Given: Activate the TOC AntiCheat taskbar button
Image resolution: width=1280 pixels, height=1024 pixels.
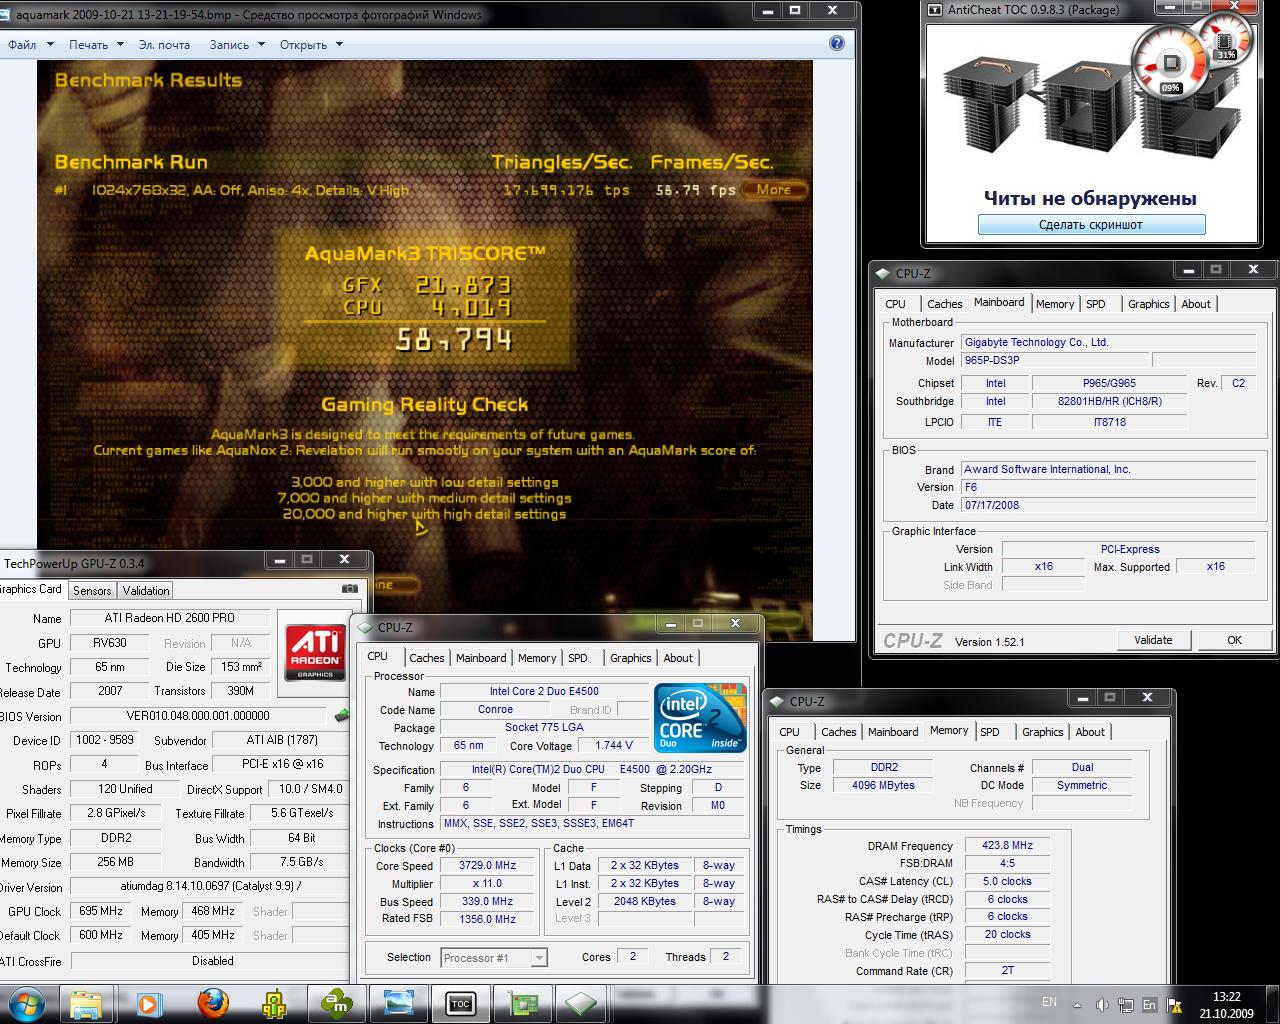Looking at the screenshot, I should click(460, 1003).
